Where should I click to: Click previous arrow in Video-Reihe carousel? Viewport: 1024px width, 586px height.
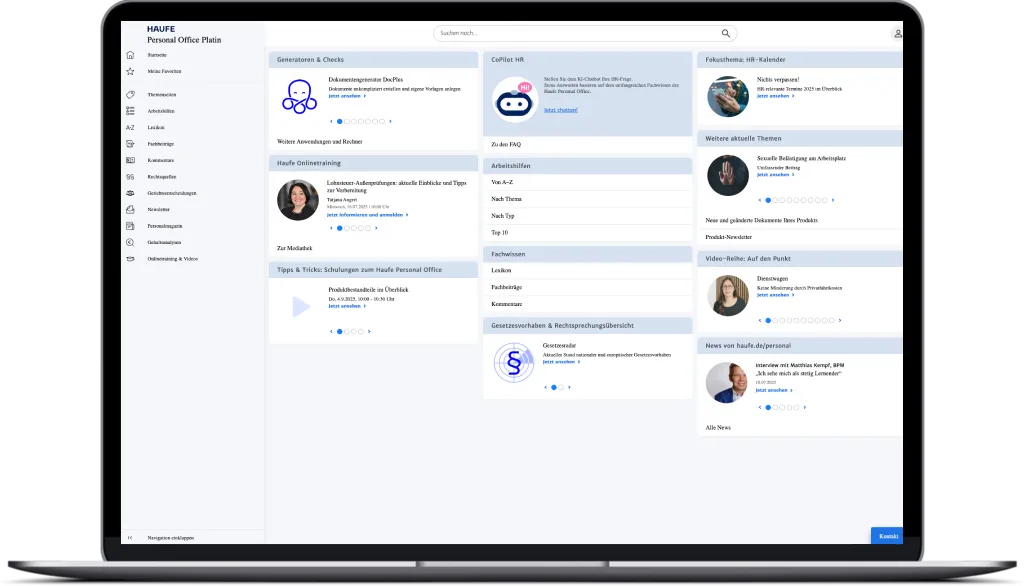click(760, 321)
